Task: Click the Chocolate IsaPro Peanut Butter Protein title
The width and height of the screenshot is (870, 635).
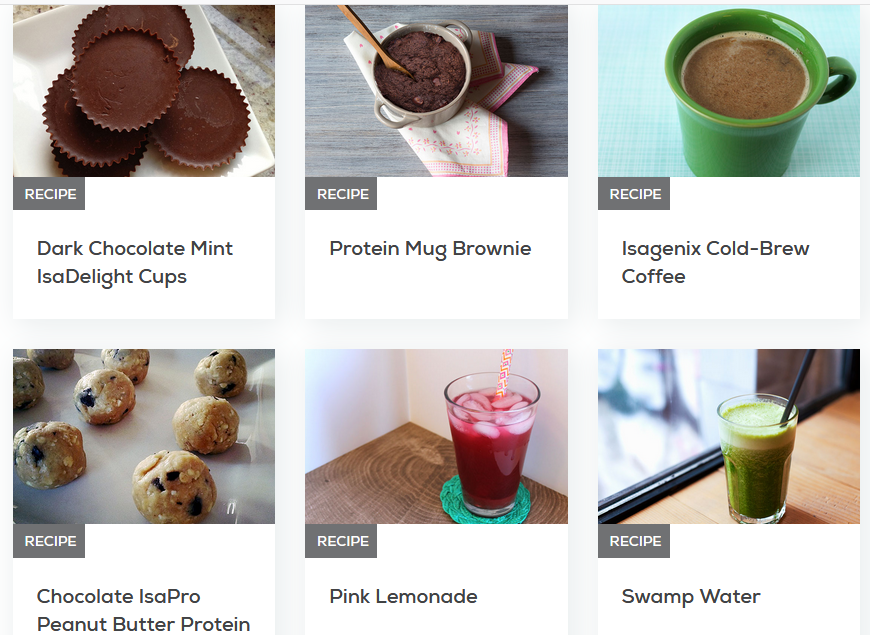Action: [x=143, y=610]
